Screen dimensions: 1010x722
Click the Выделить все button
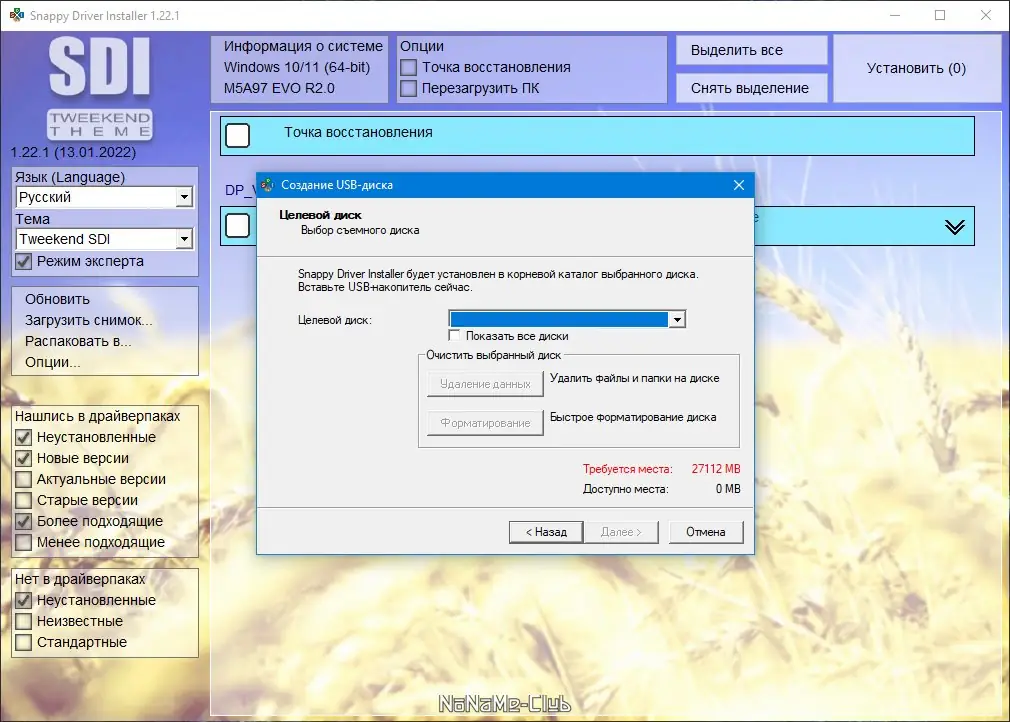pyautogui.click(x=751, y=49)
